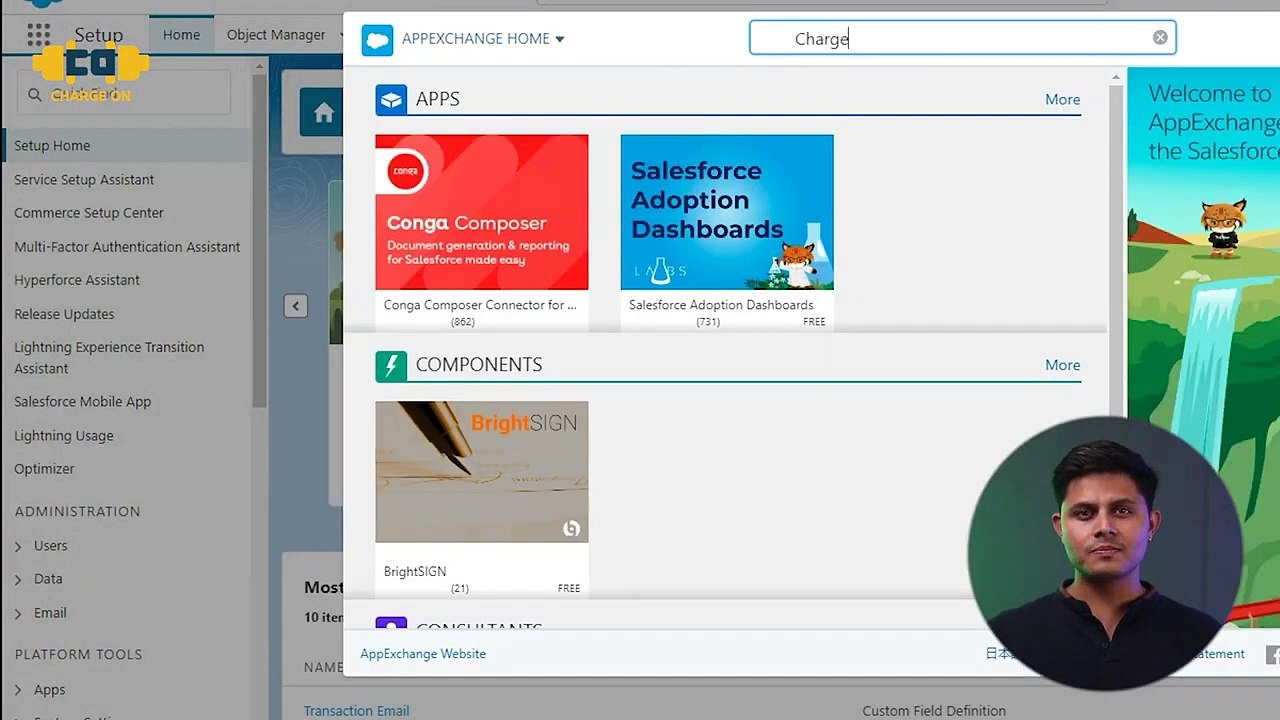Open the Salesforce Adoption Dashboards thumbnail

tap(727, 212)
